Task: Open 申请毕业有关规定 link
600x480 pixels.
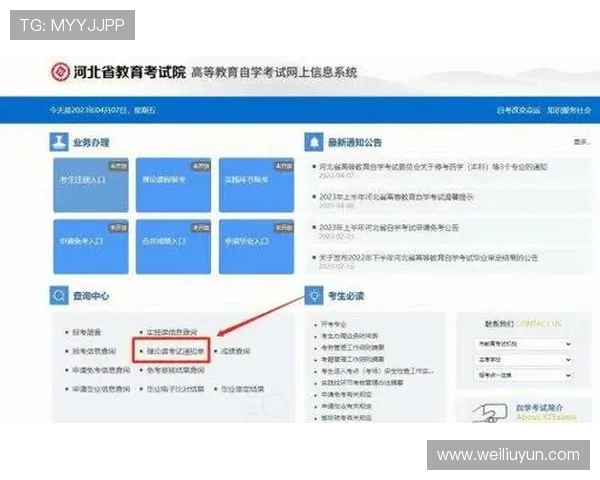Action: (x=347, y=406)
